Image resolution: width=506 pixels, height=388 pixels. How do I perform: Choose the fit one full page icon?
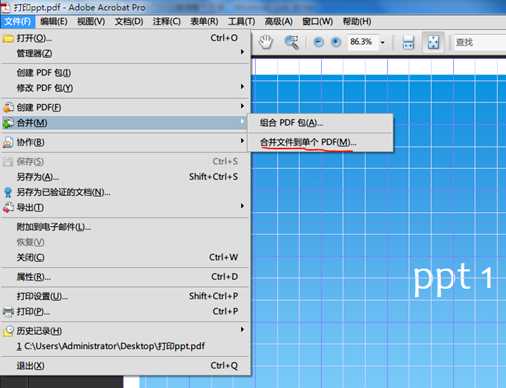coord(433,42)
